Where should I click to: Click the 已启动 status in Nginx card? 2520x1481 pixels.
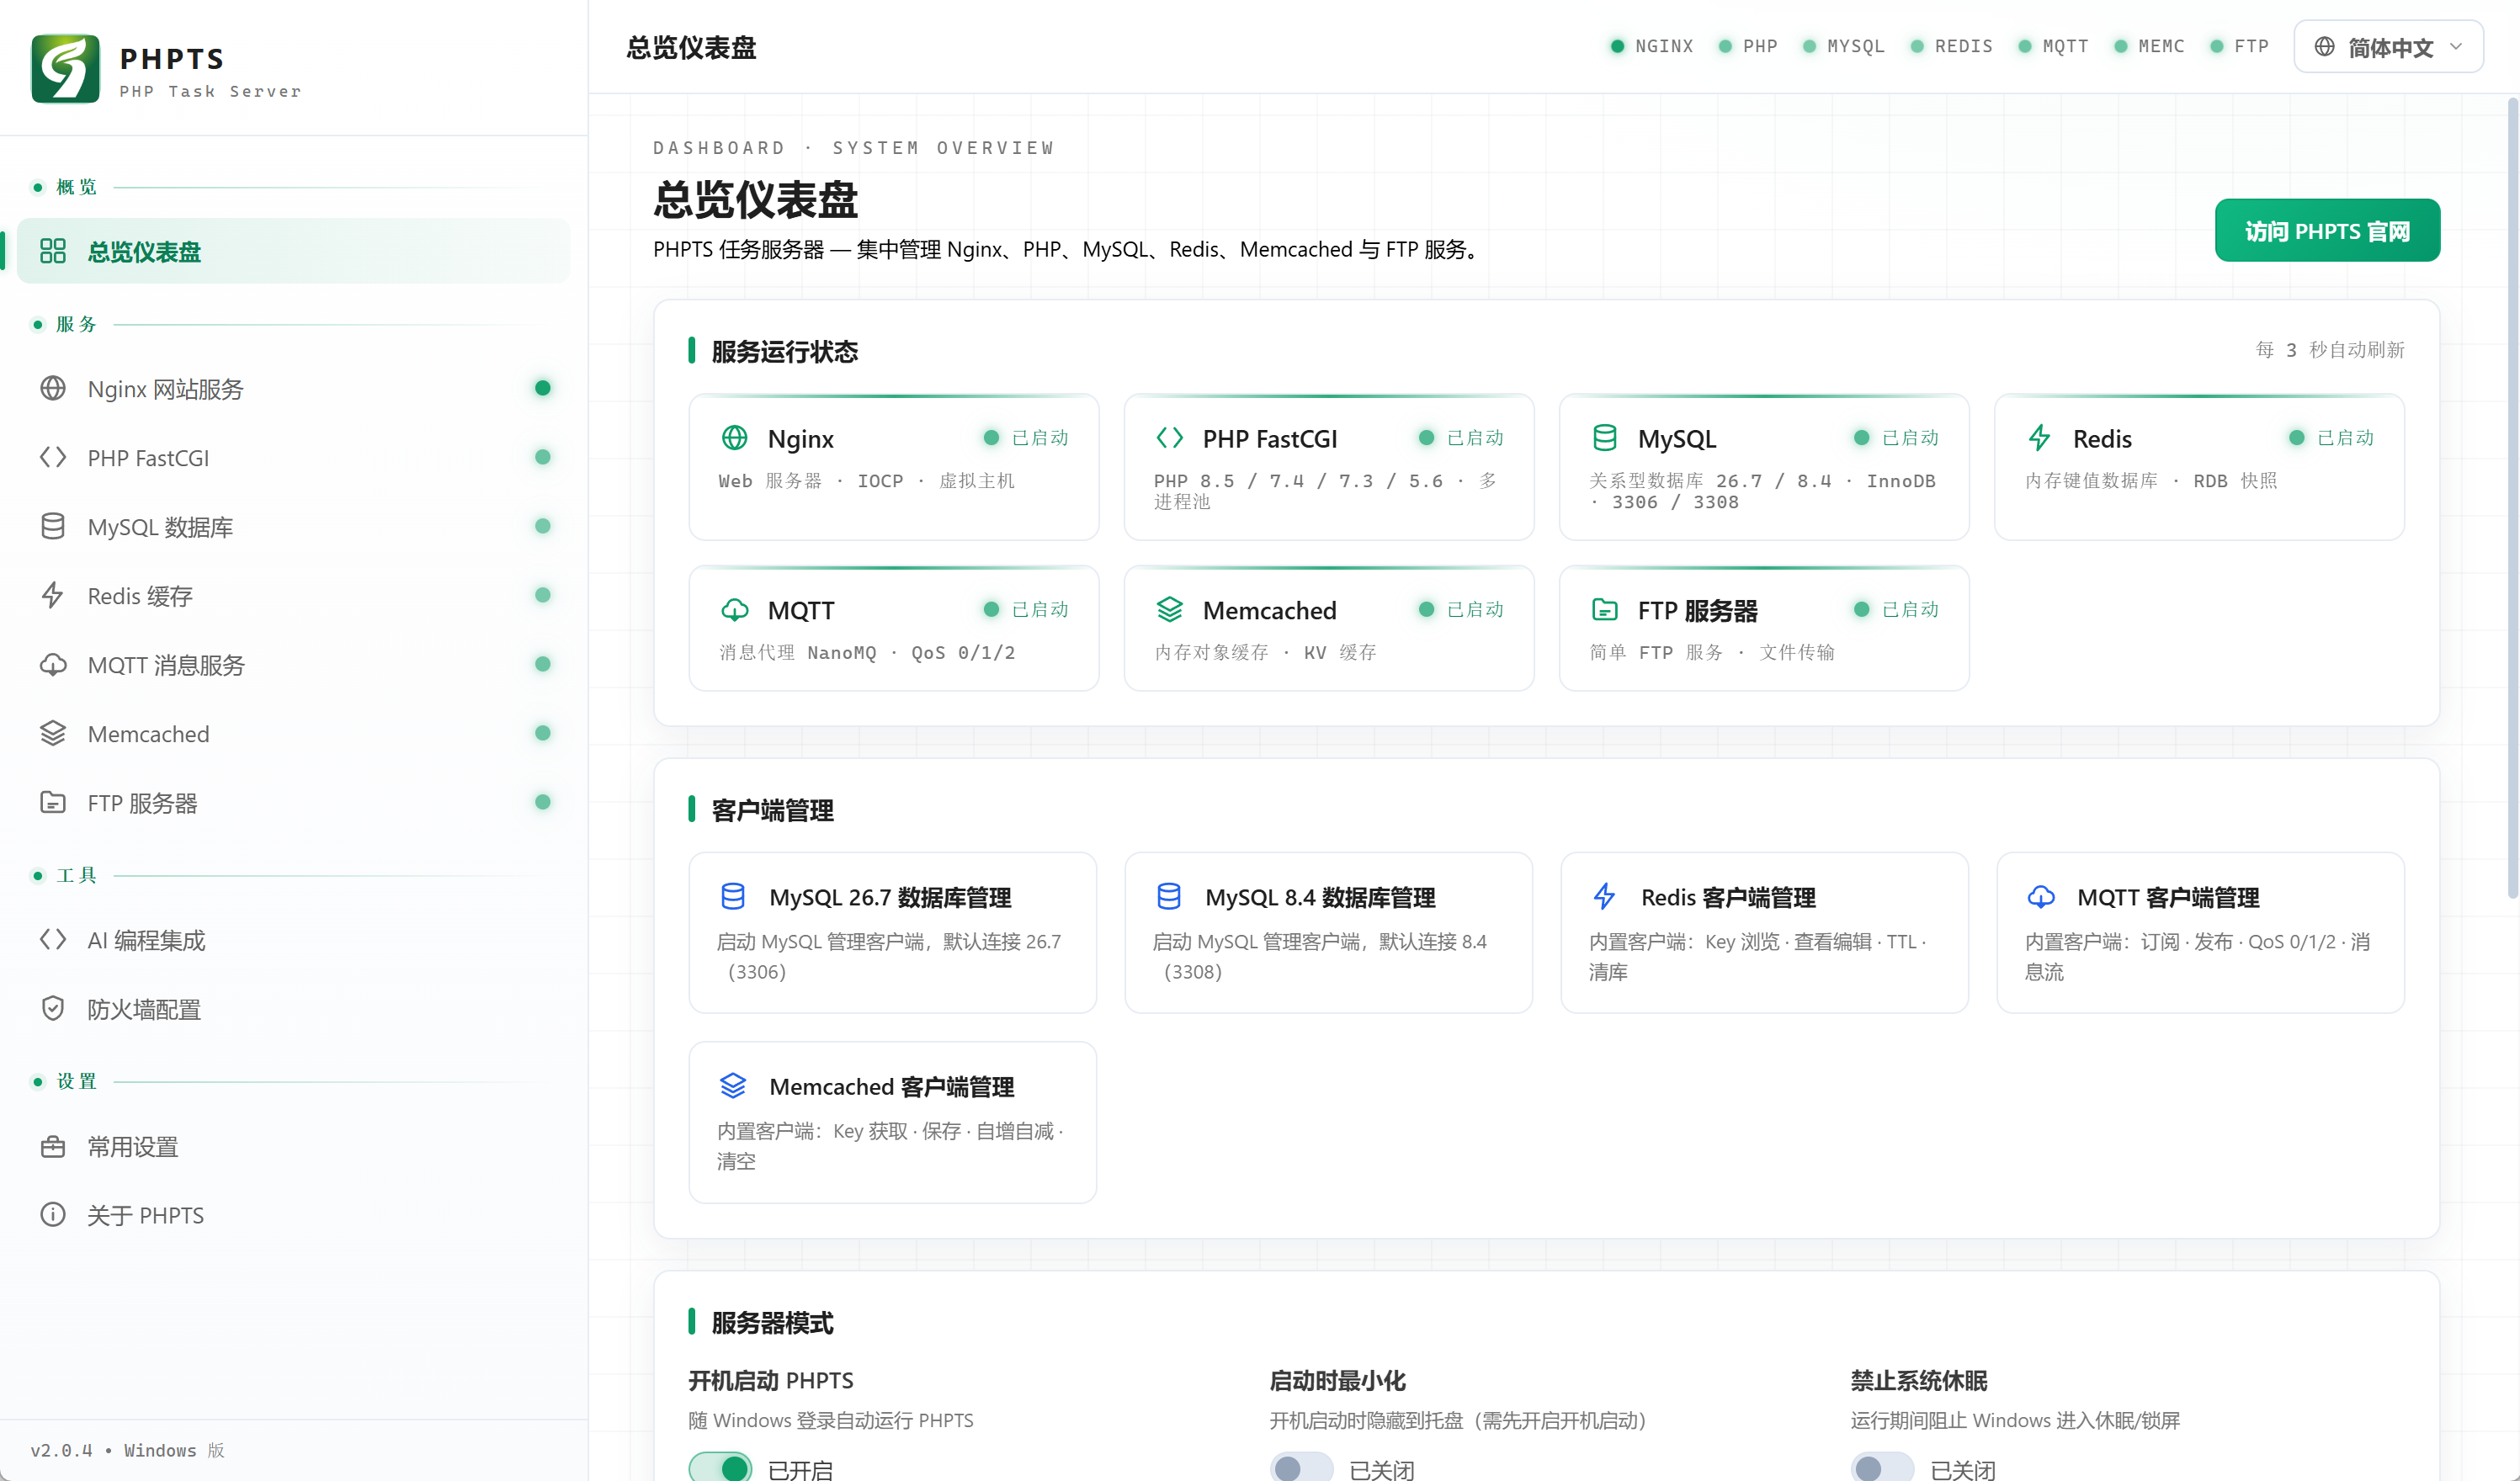click(1026, 437)
